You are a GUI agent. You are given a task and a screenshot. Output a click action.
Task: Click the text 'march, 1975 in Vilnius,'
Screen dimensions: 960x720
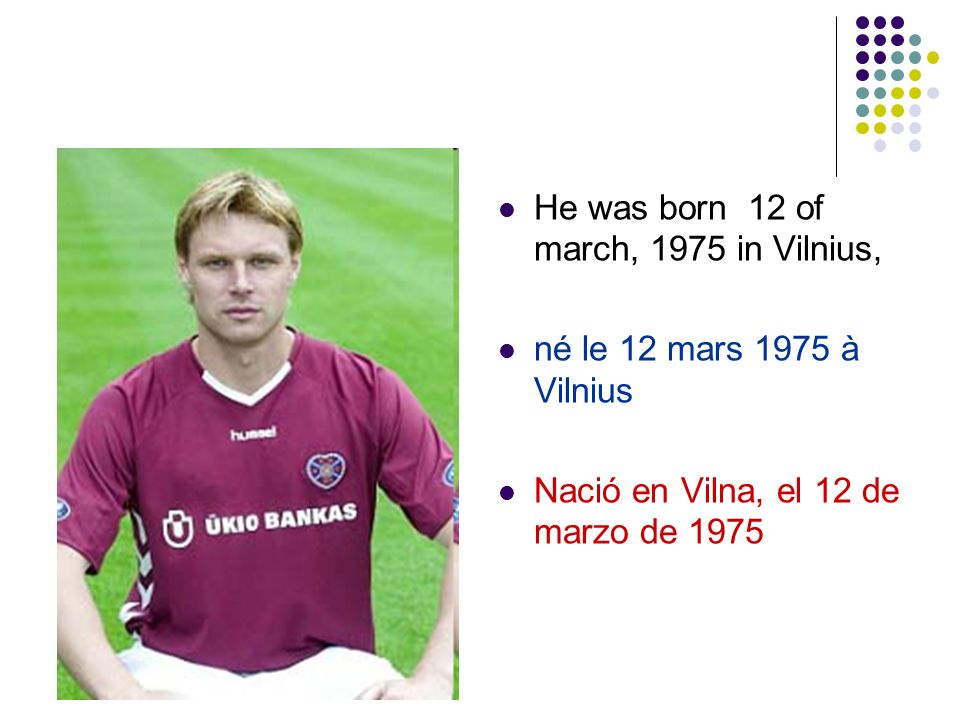tap(707, 249)
